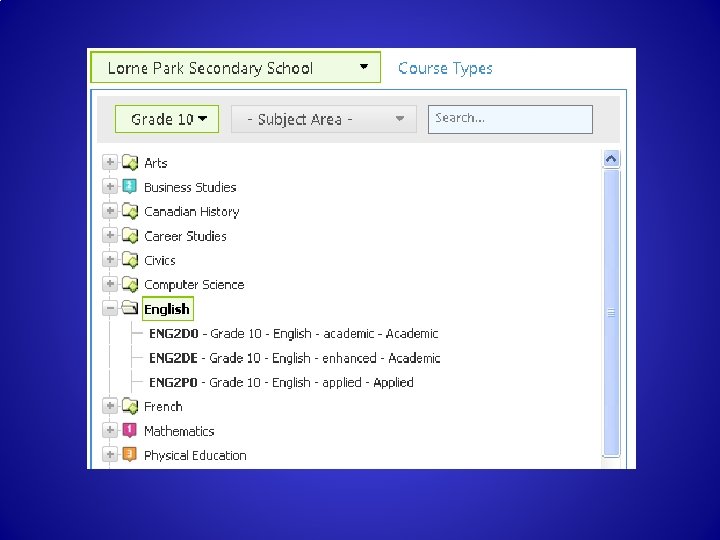
Task: Select the ENG2DE enhanced English course
Action: coord(294,358)
